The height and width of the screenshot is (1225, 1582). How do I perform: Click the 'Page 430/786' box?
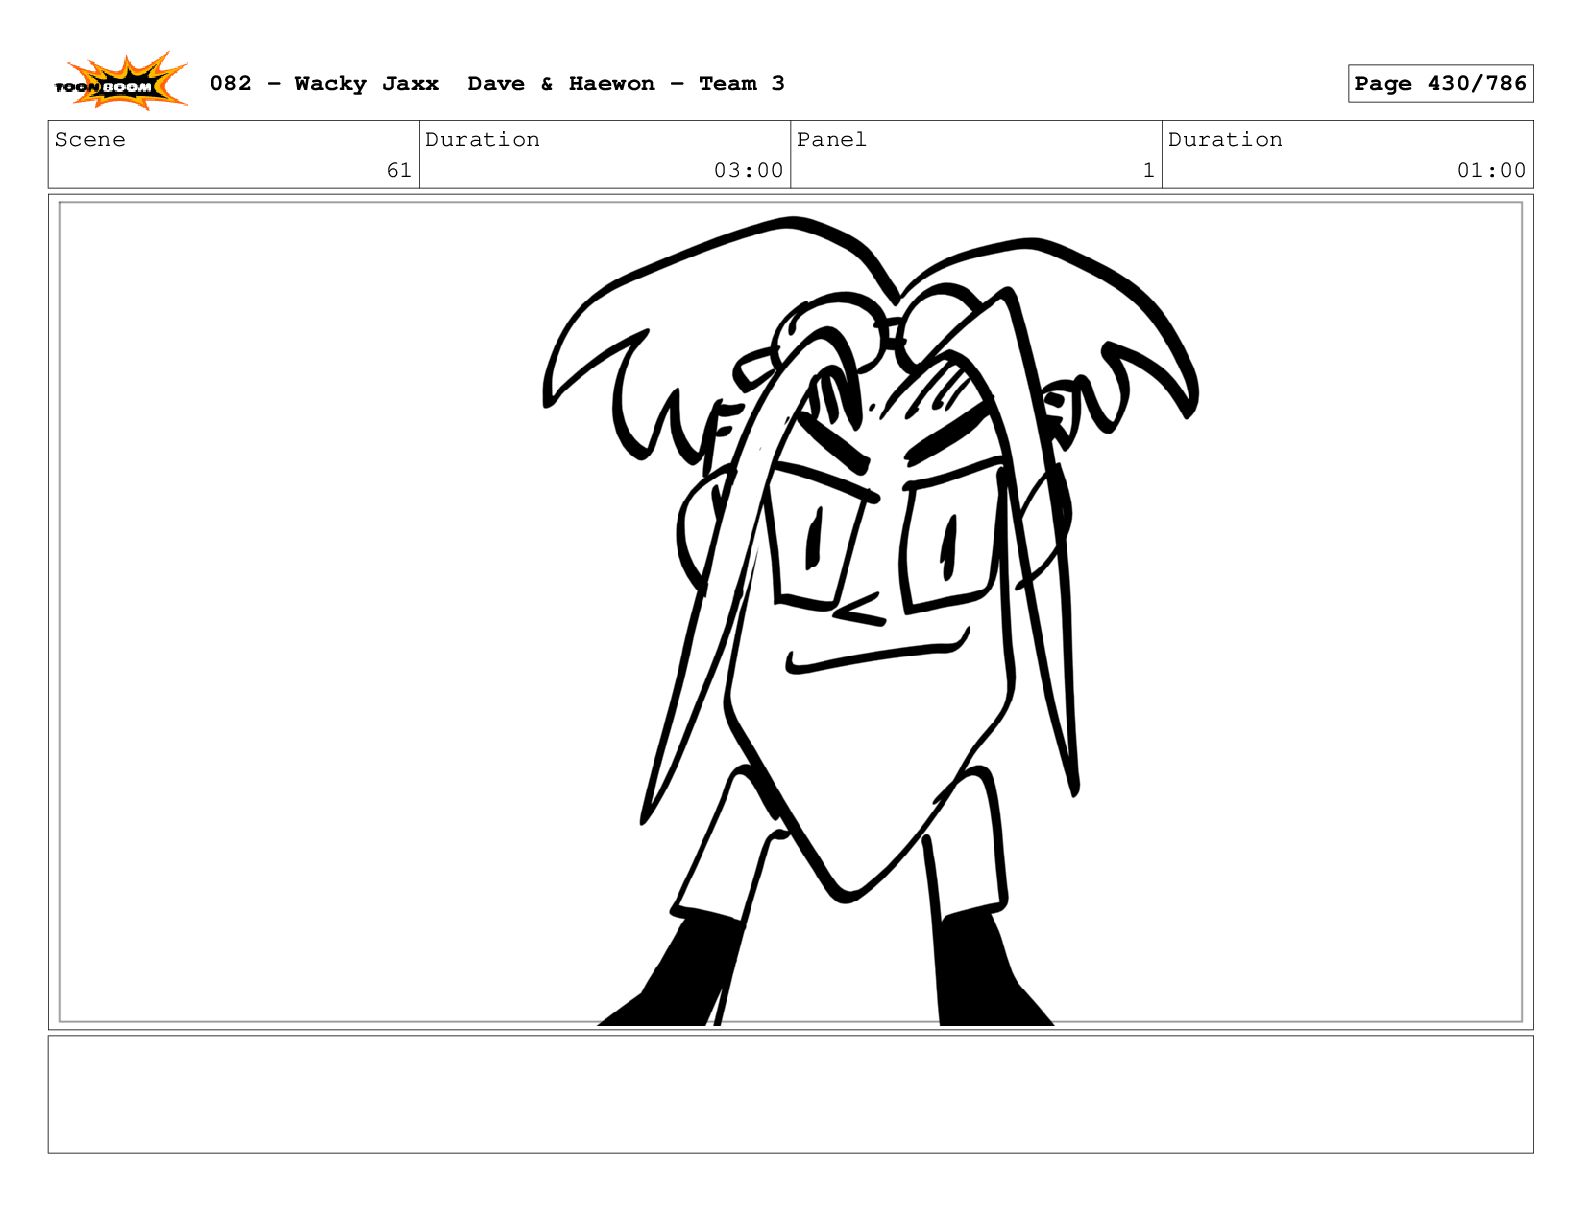[x=1440, y=84]
